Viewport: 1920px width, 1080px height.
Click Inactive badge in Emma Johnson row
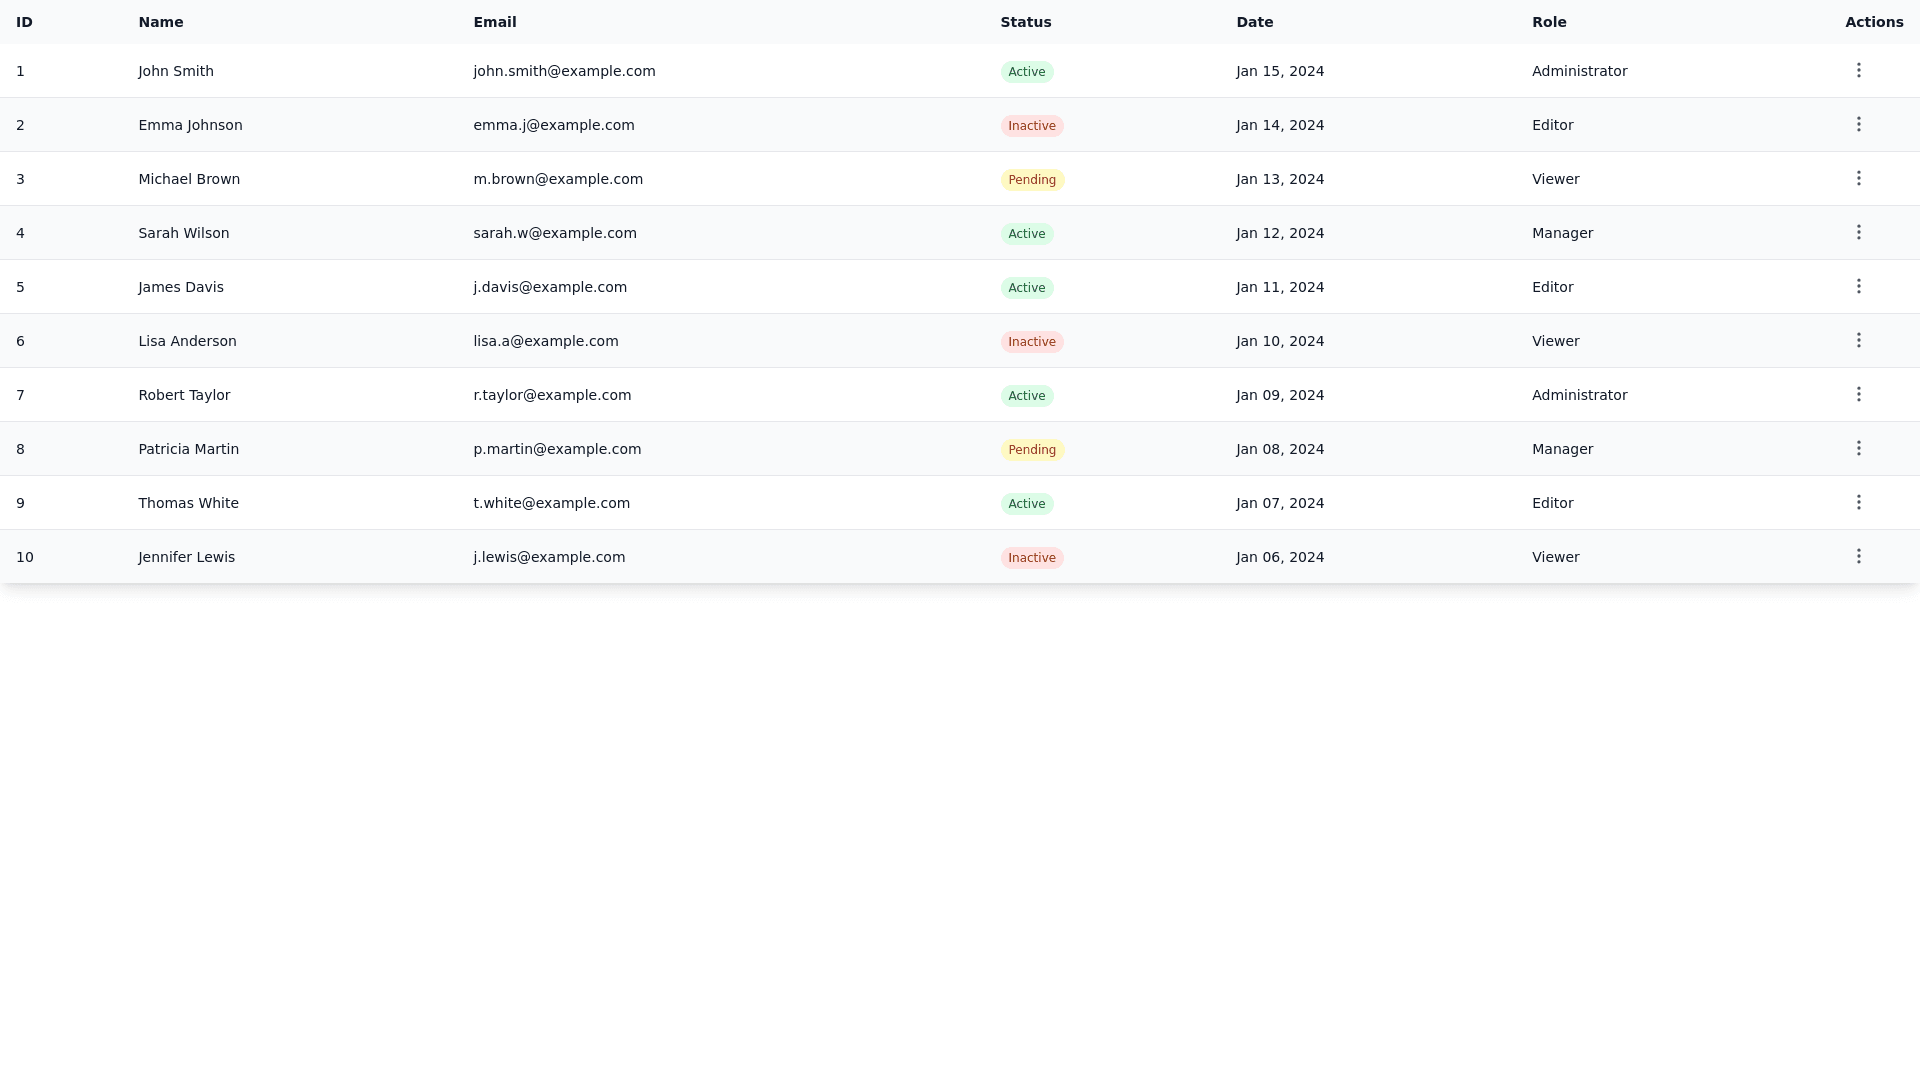[x=1031, y=126]
